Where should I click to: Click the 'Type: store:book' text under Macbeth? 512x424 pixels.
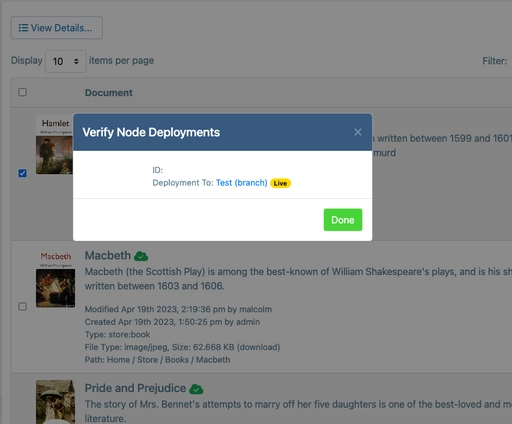[x=117, y=334]
